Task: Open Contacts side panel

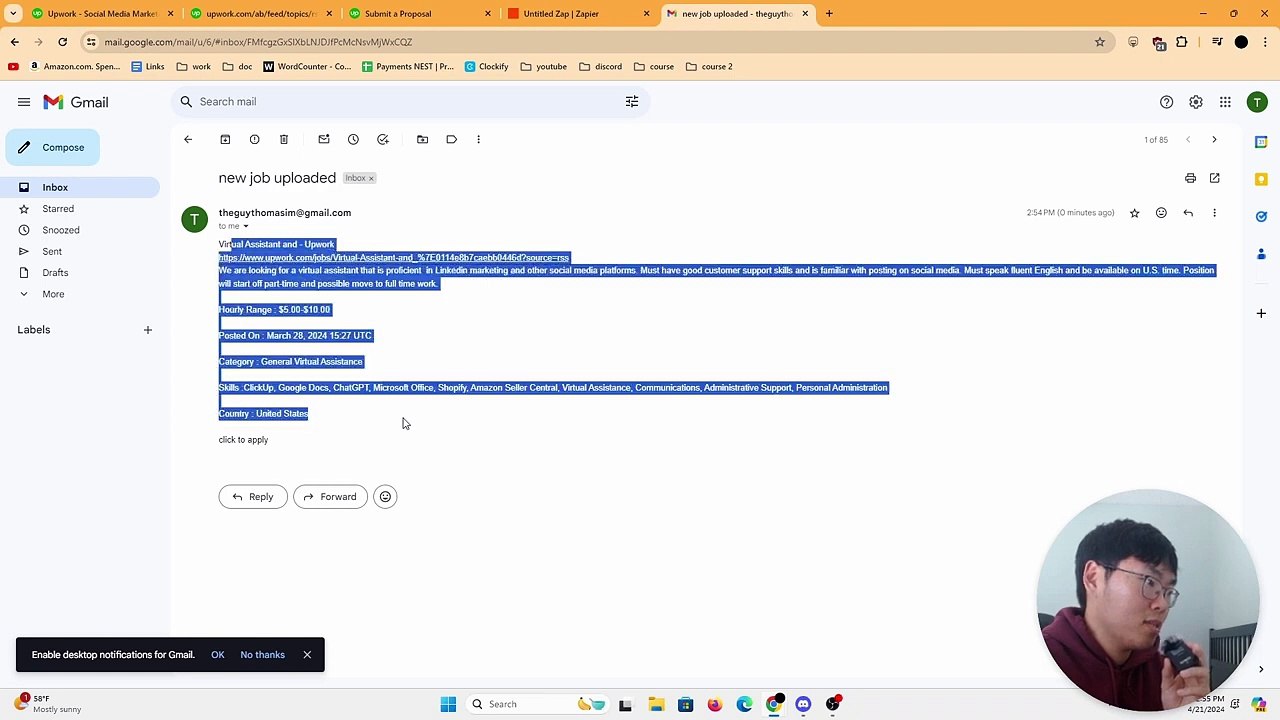Action: [x=1261, y=253]
